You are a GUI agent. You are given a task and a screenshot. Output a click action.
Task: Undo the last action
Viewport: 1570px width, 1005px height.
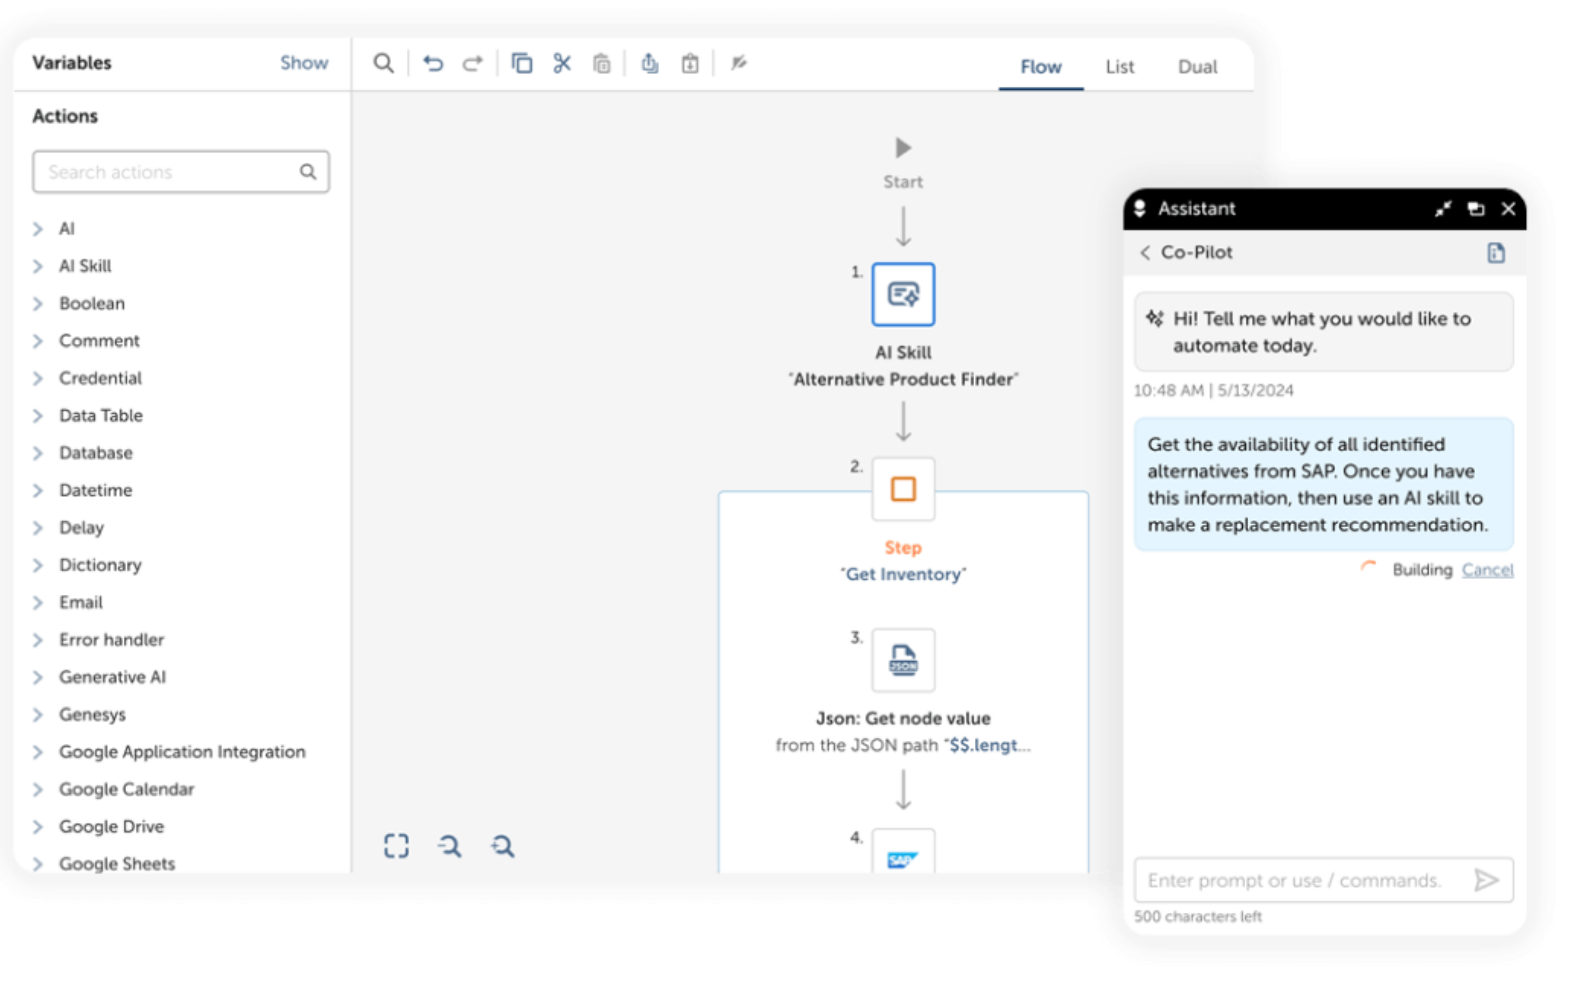(433, 63)
